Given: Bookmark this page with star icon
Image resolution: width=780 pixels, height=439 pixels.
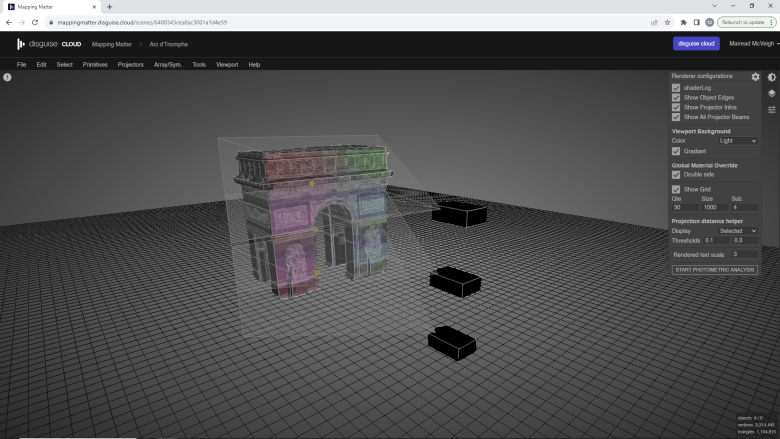Looking at the screenshot, I should coord(668,22).
